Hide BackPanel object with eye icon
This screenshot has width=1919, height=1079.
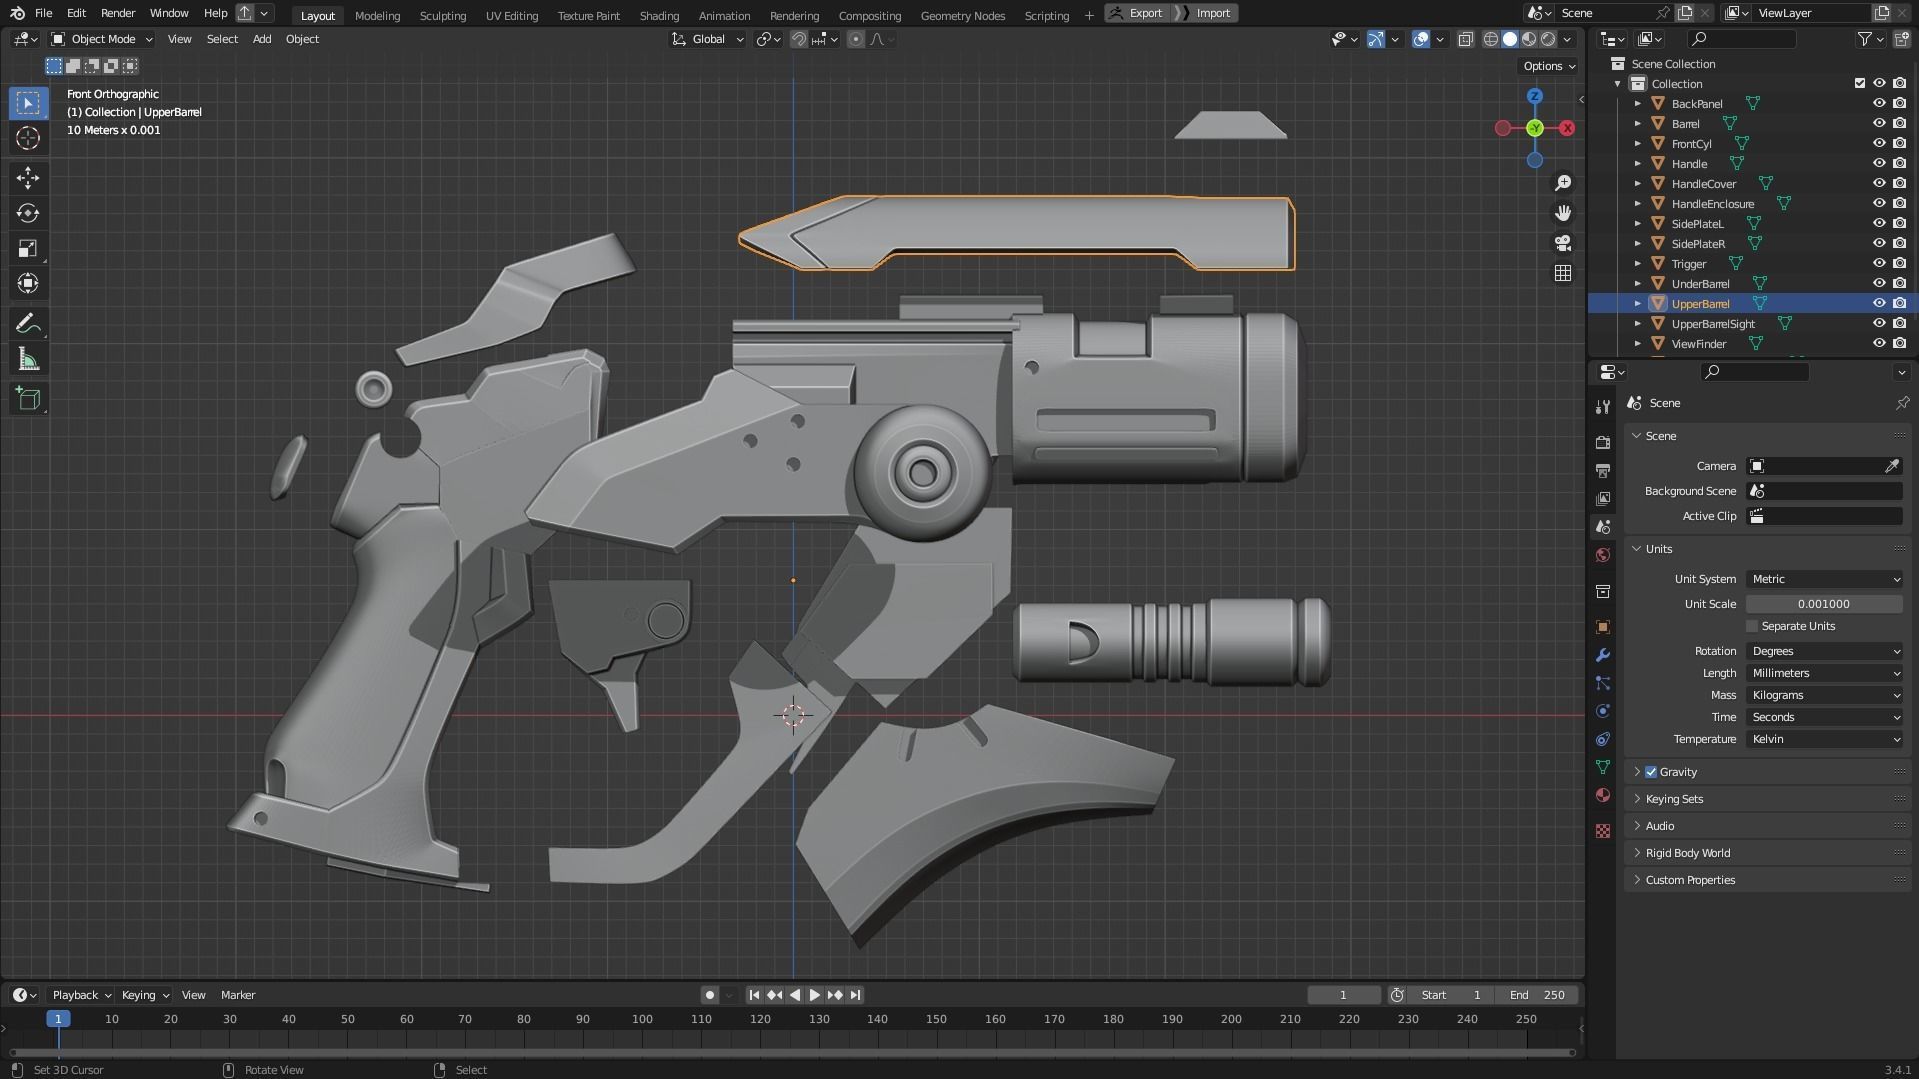[1879, 103]
